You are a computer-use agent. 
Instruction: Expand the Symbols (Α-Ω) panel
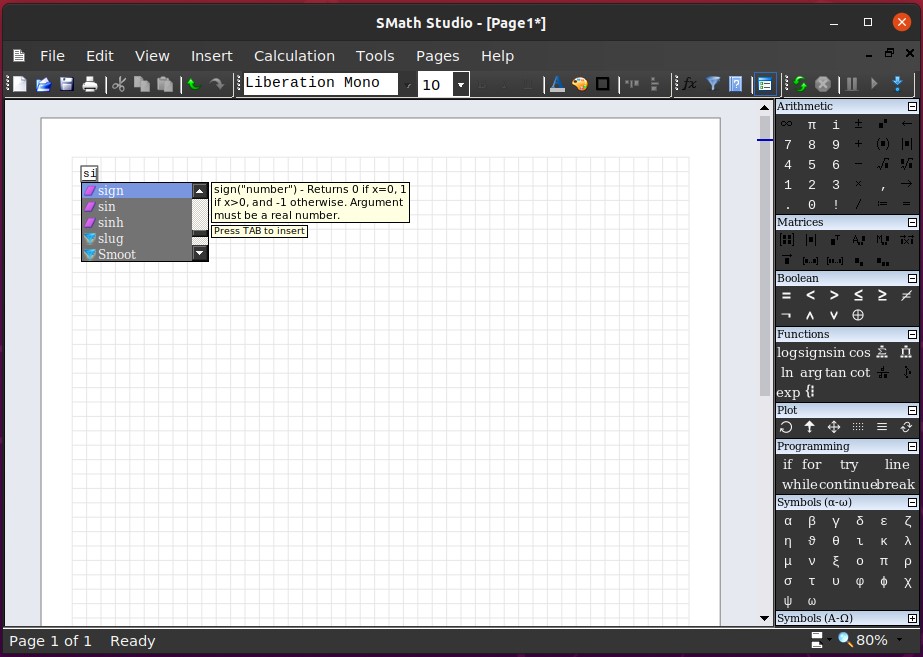(x=912, y=619)
